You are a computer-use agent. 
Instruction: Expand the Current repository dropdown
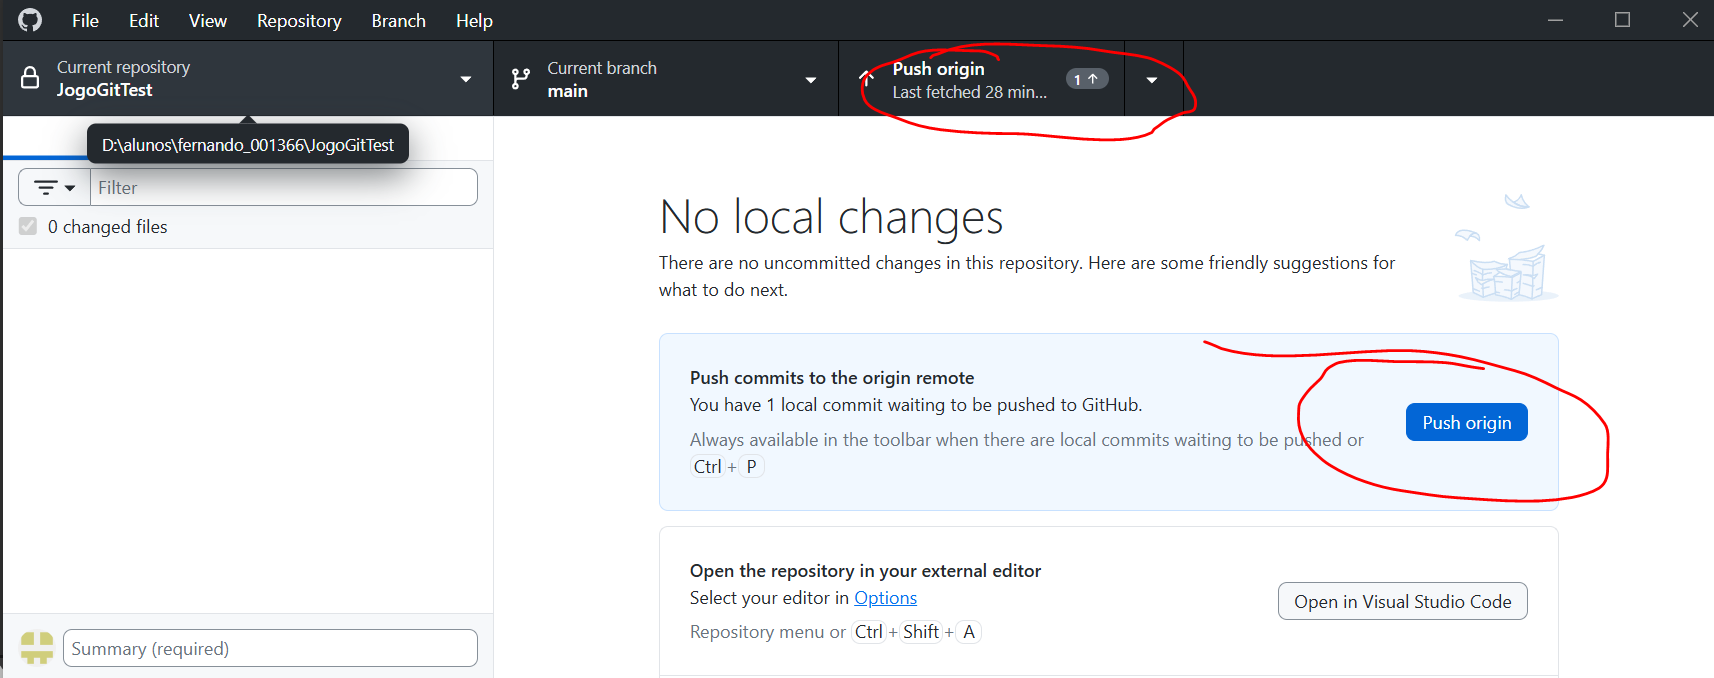tap(465, 79)
